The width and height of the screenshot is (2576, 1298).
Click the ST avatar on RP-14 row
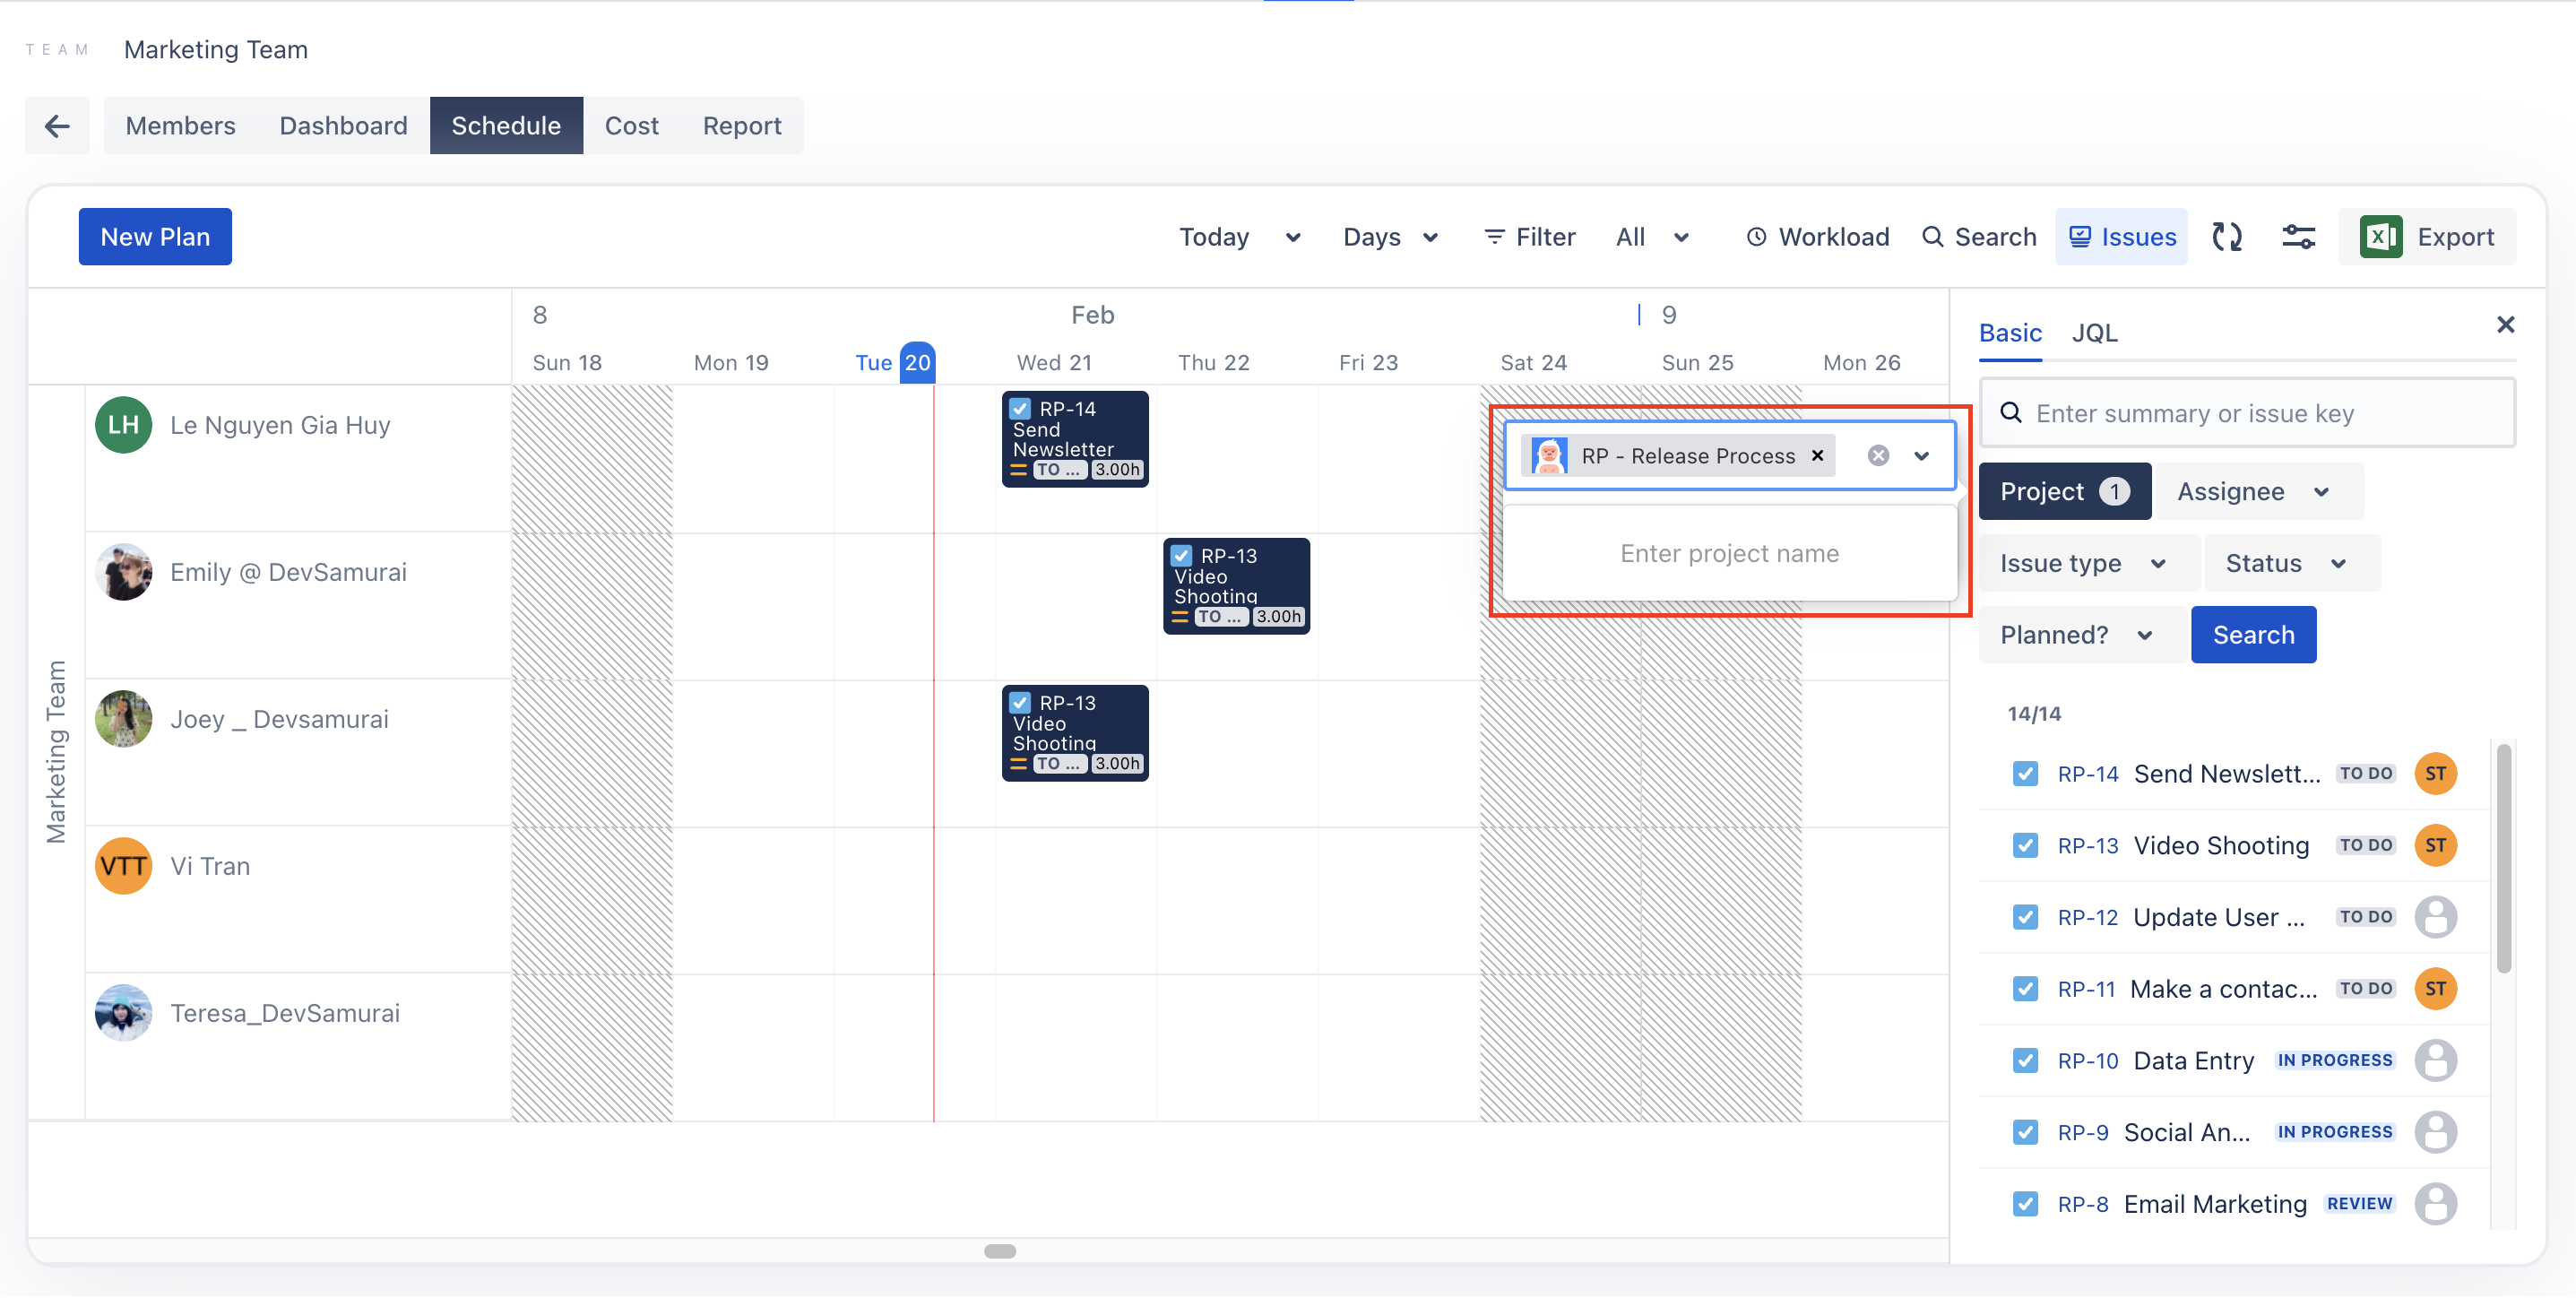(2436, 774)
